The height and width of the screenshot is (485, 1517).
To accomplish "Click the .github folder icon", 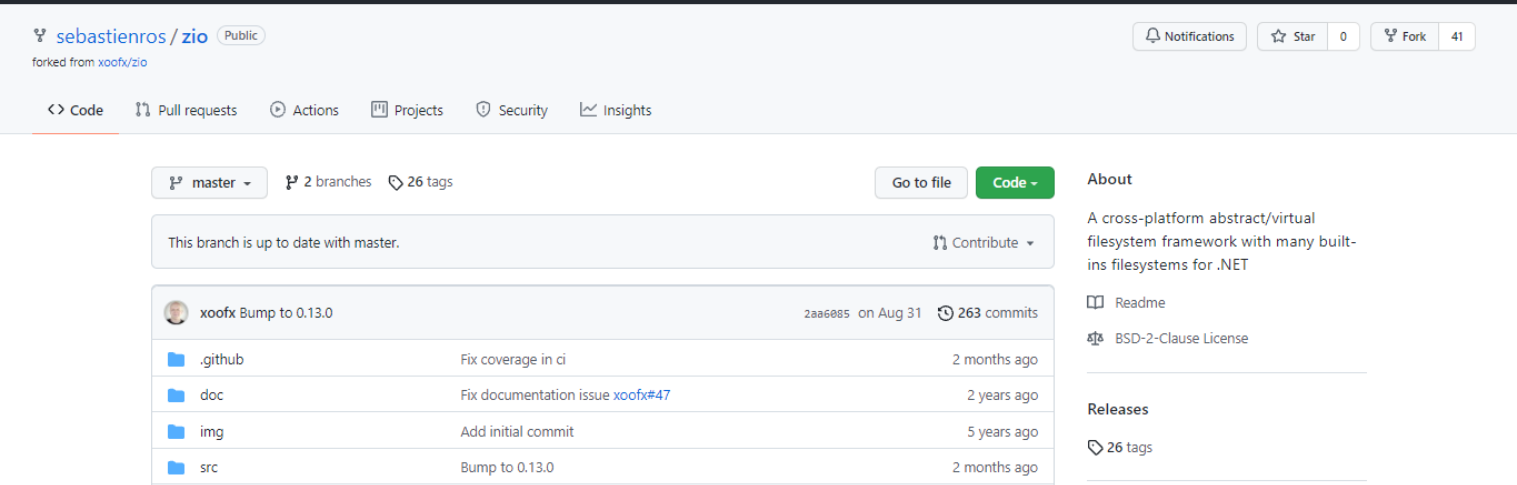I will (177, 360).
